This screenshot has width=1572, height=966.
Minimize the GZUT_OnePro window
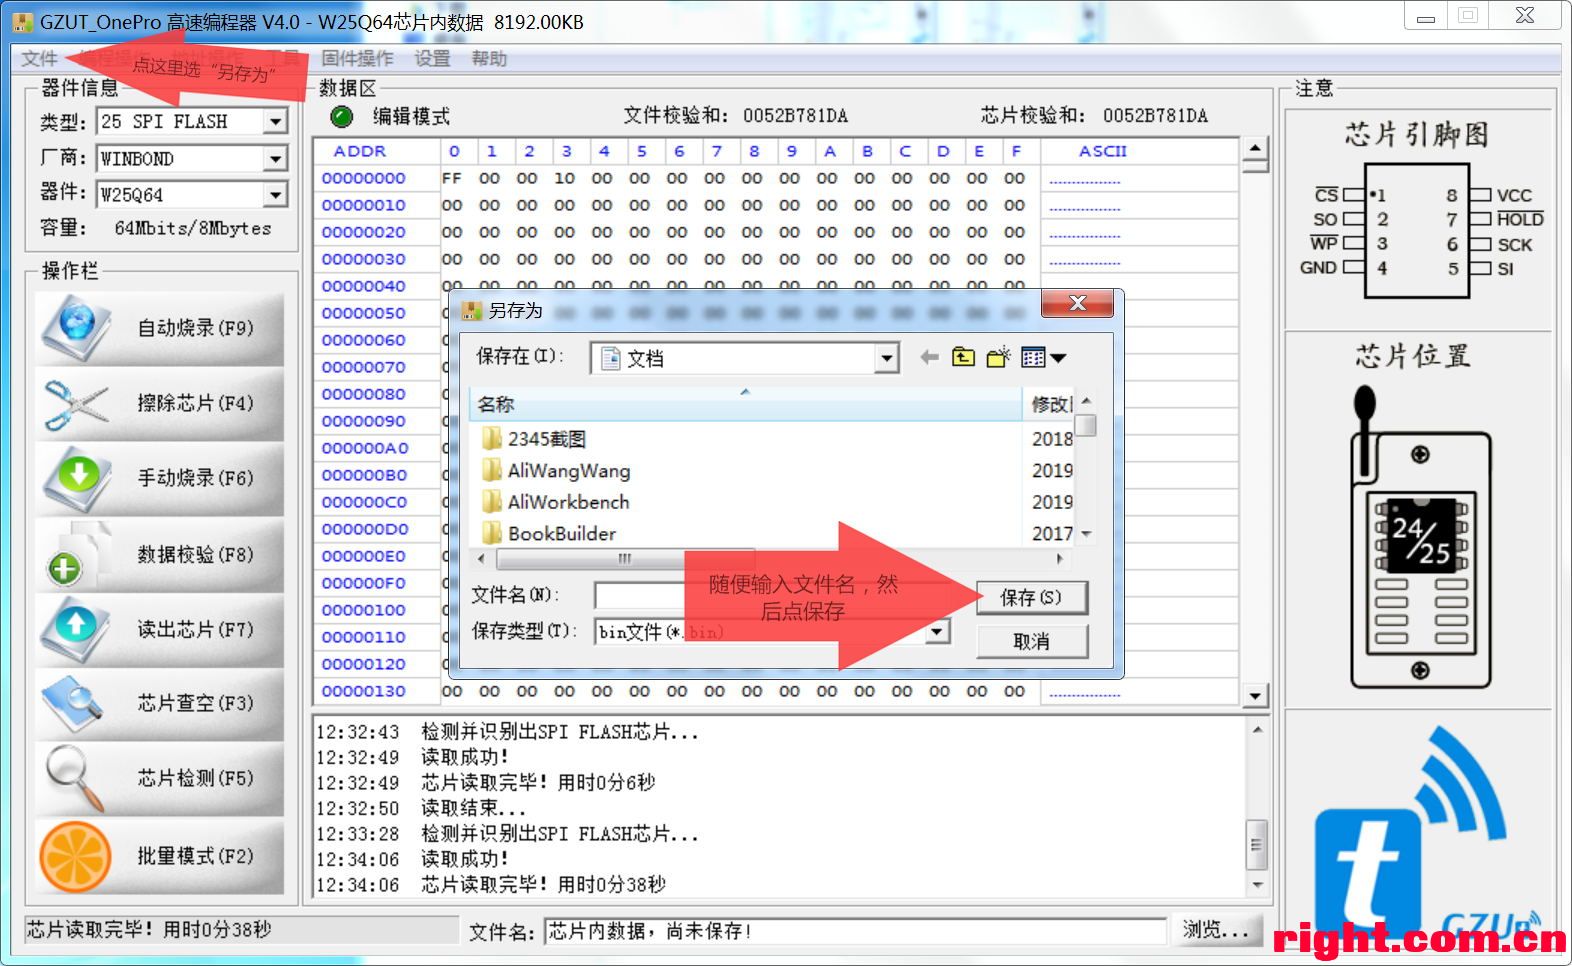click(1426, 15)
